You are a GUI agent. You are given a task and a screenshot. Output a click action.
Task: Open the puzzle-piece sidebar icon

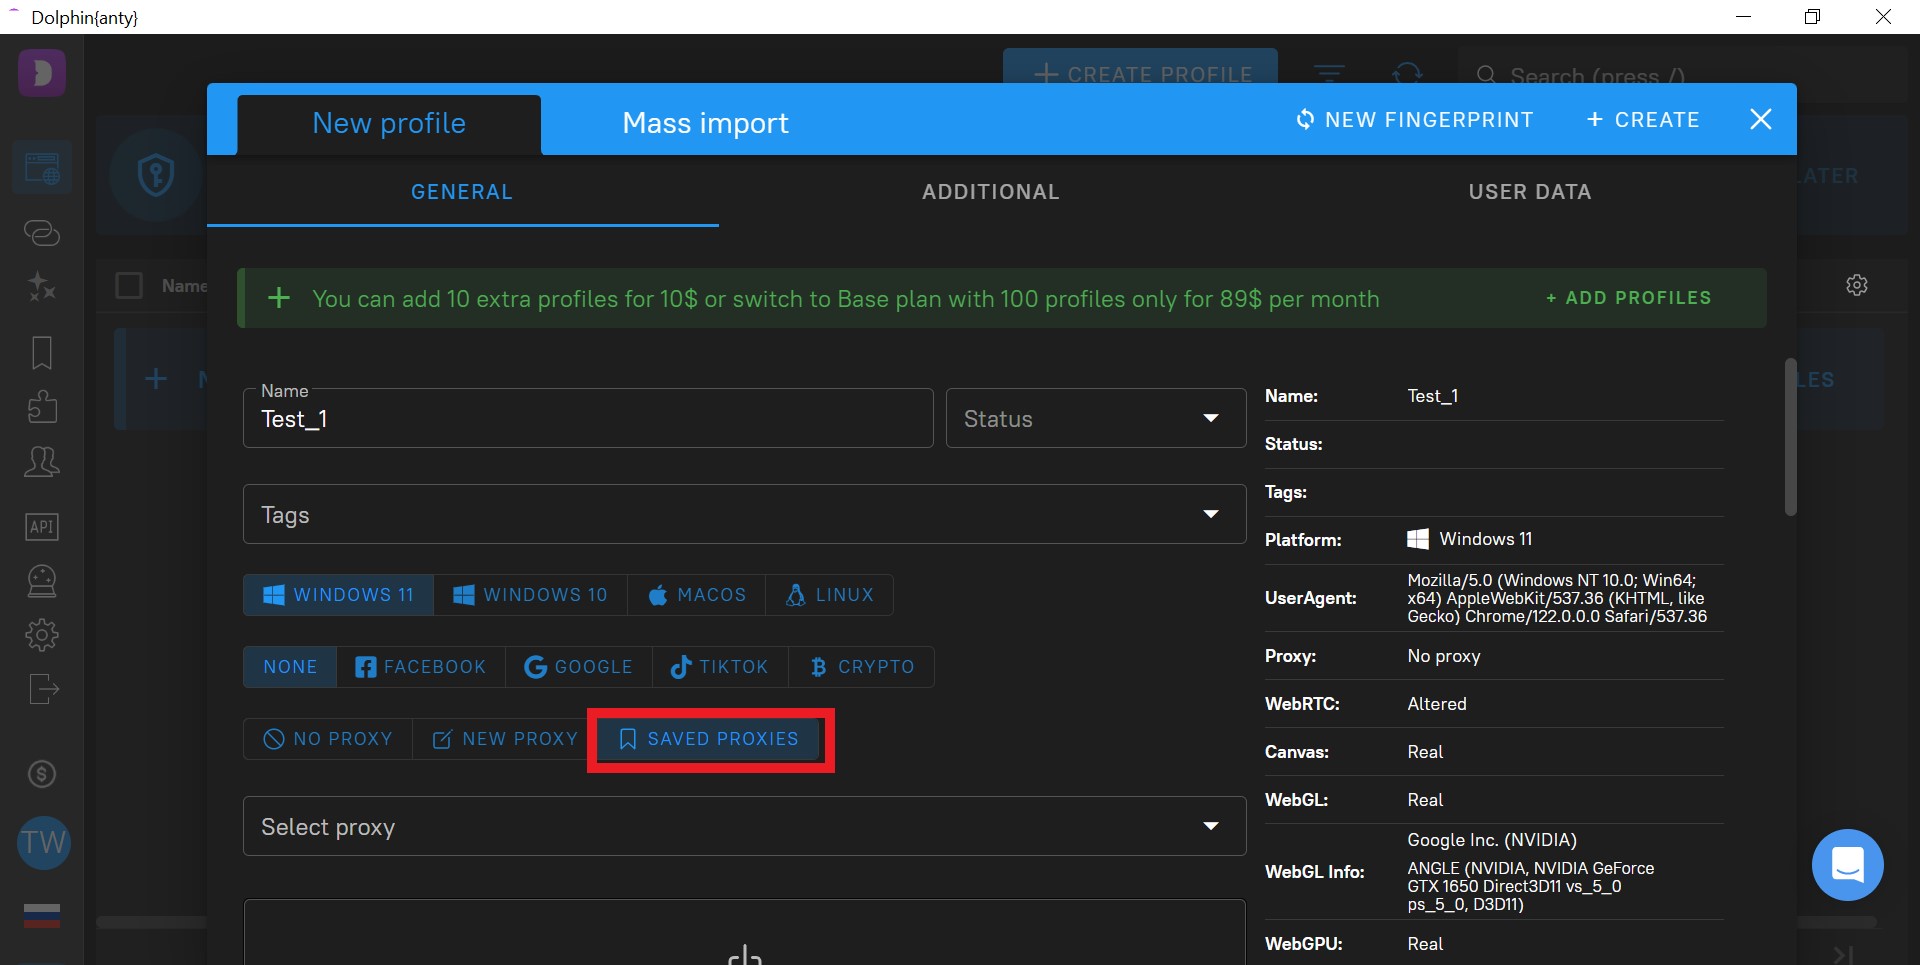[42, 406]
